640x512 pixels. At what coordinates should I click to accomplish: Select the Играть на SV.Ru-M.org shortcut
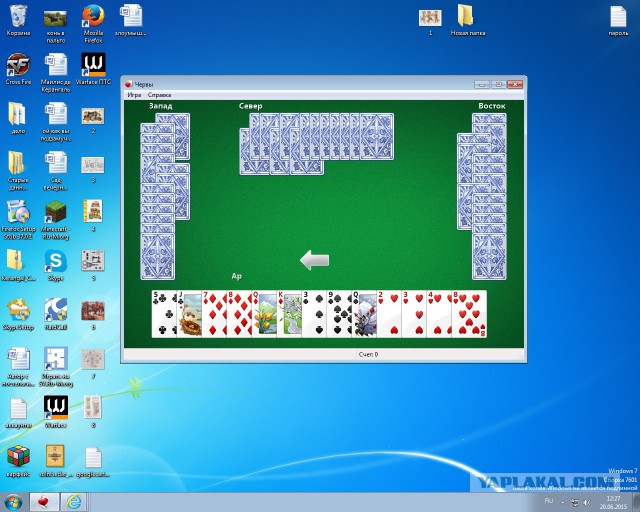pos(56,367)
